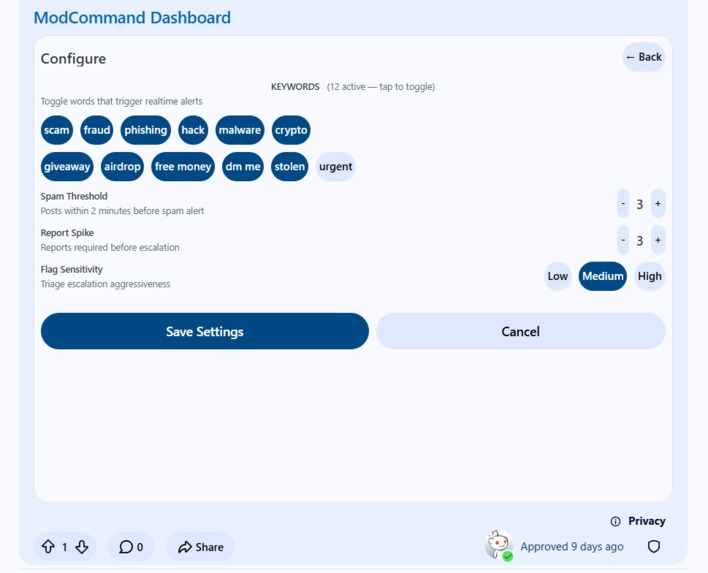Open the moderator shield icon
The width and height of the screenshot is (708, 573).
tap(654, 547)
